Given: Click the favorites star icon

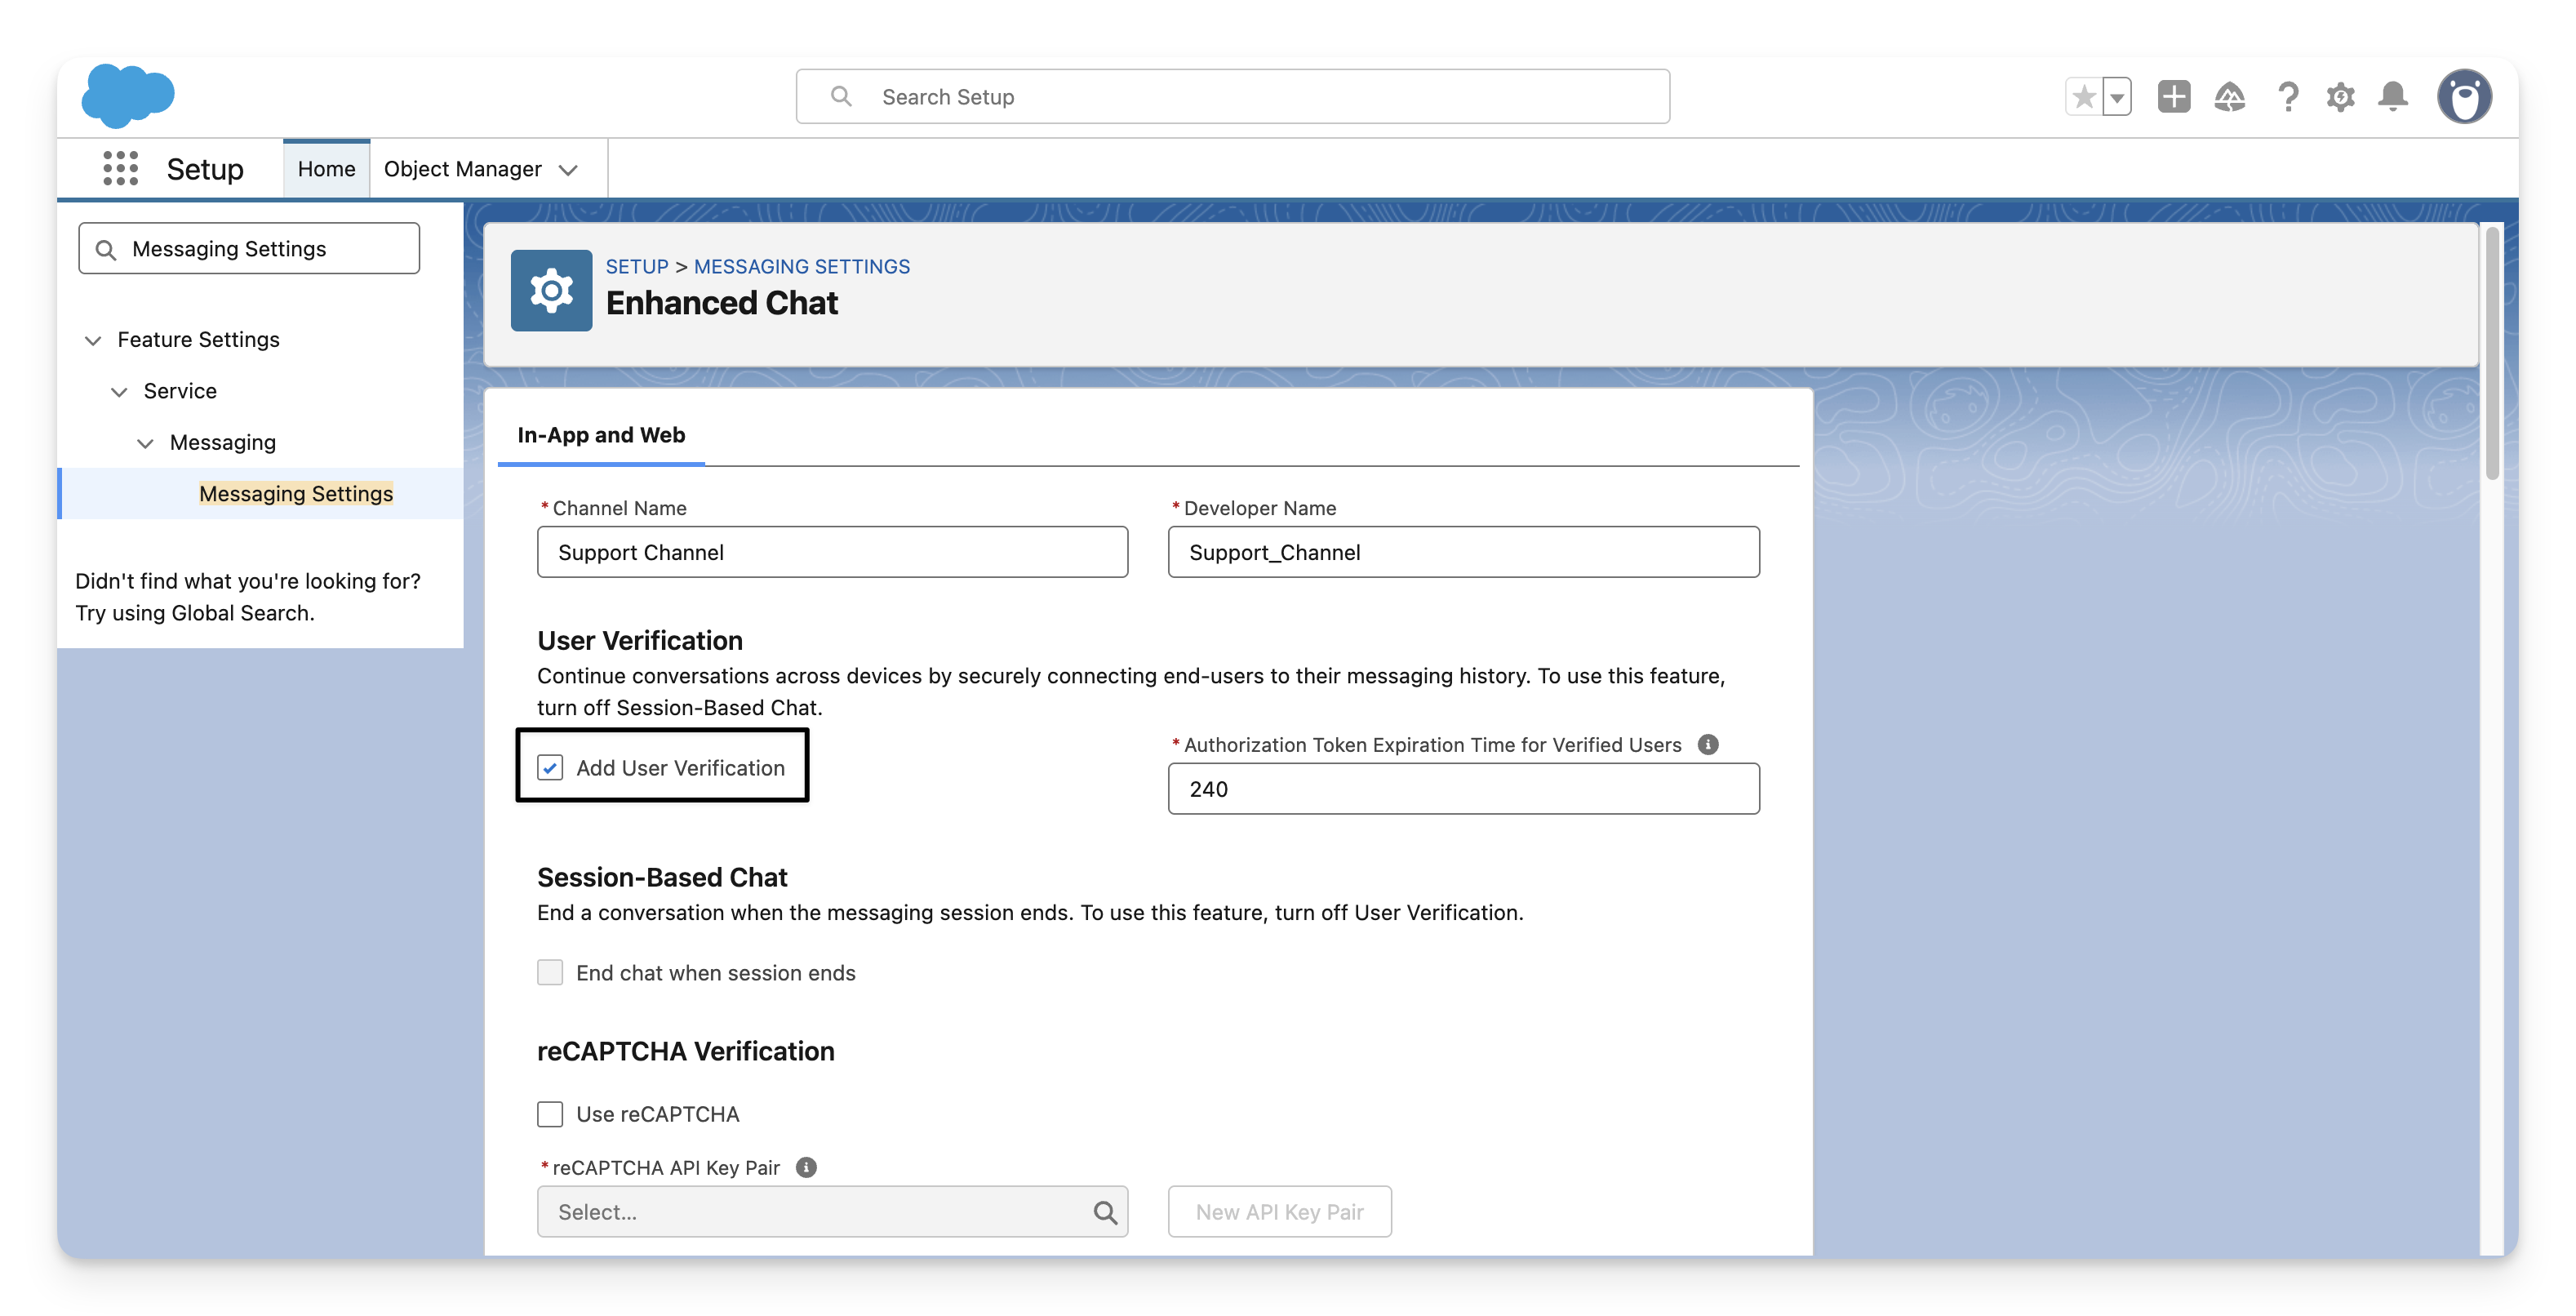Looking at the screenshot, I should (x=2084, y=97).
